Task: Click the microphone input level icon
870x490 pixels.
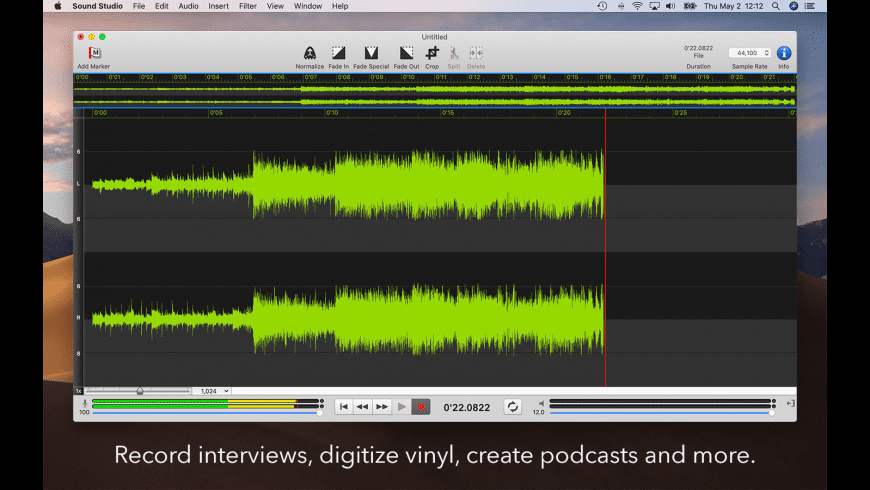Action: 84,403
